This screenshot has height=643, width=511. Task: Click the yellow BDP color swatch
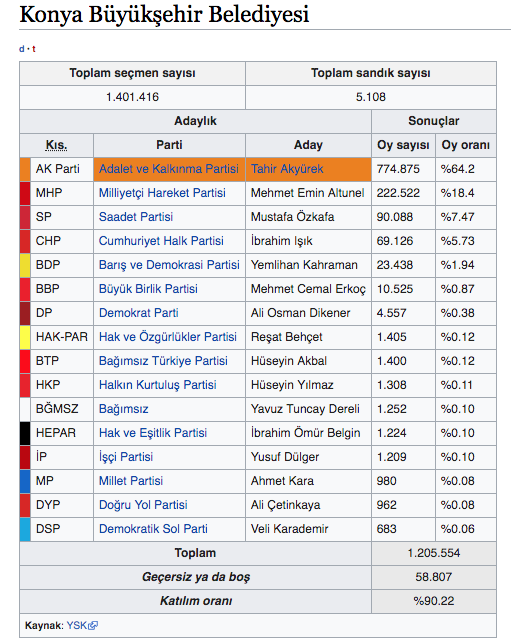click(25, 265)
